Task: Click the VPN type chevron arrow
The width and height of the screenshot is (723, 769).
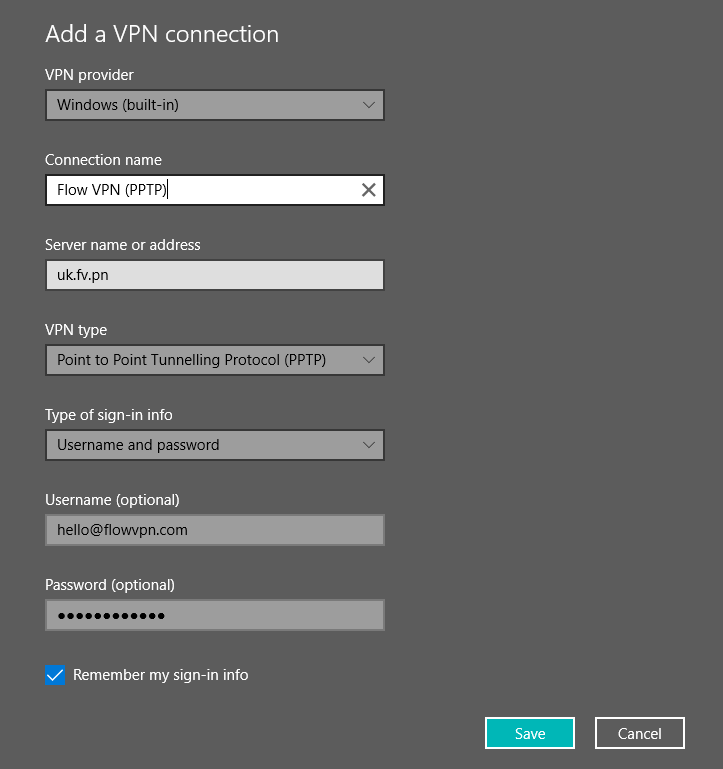Action: point(368,360)
